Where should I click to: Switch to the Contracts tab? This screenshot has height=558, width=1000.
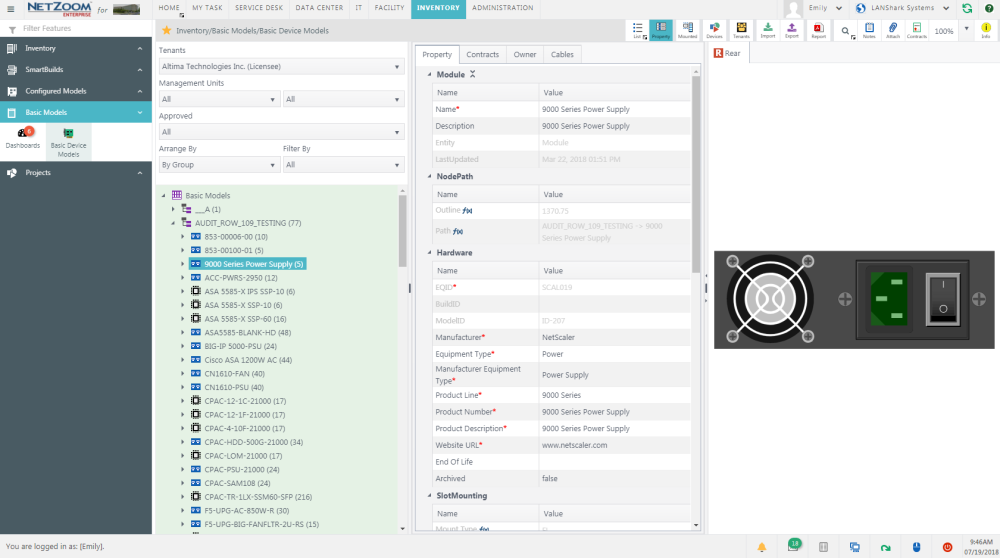click(x=482, y=55)
